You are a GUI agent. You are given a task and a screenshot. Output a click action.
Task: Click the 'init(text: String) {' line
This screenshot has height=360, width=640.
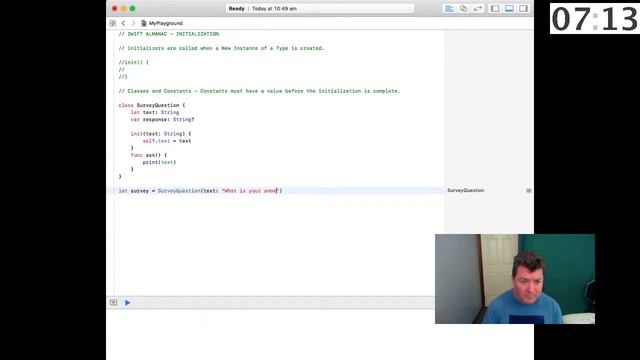point(161,134)
